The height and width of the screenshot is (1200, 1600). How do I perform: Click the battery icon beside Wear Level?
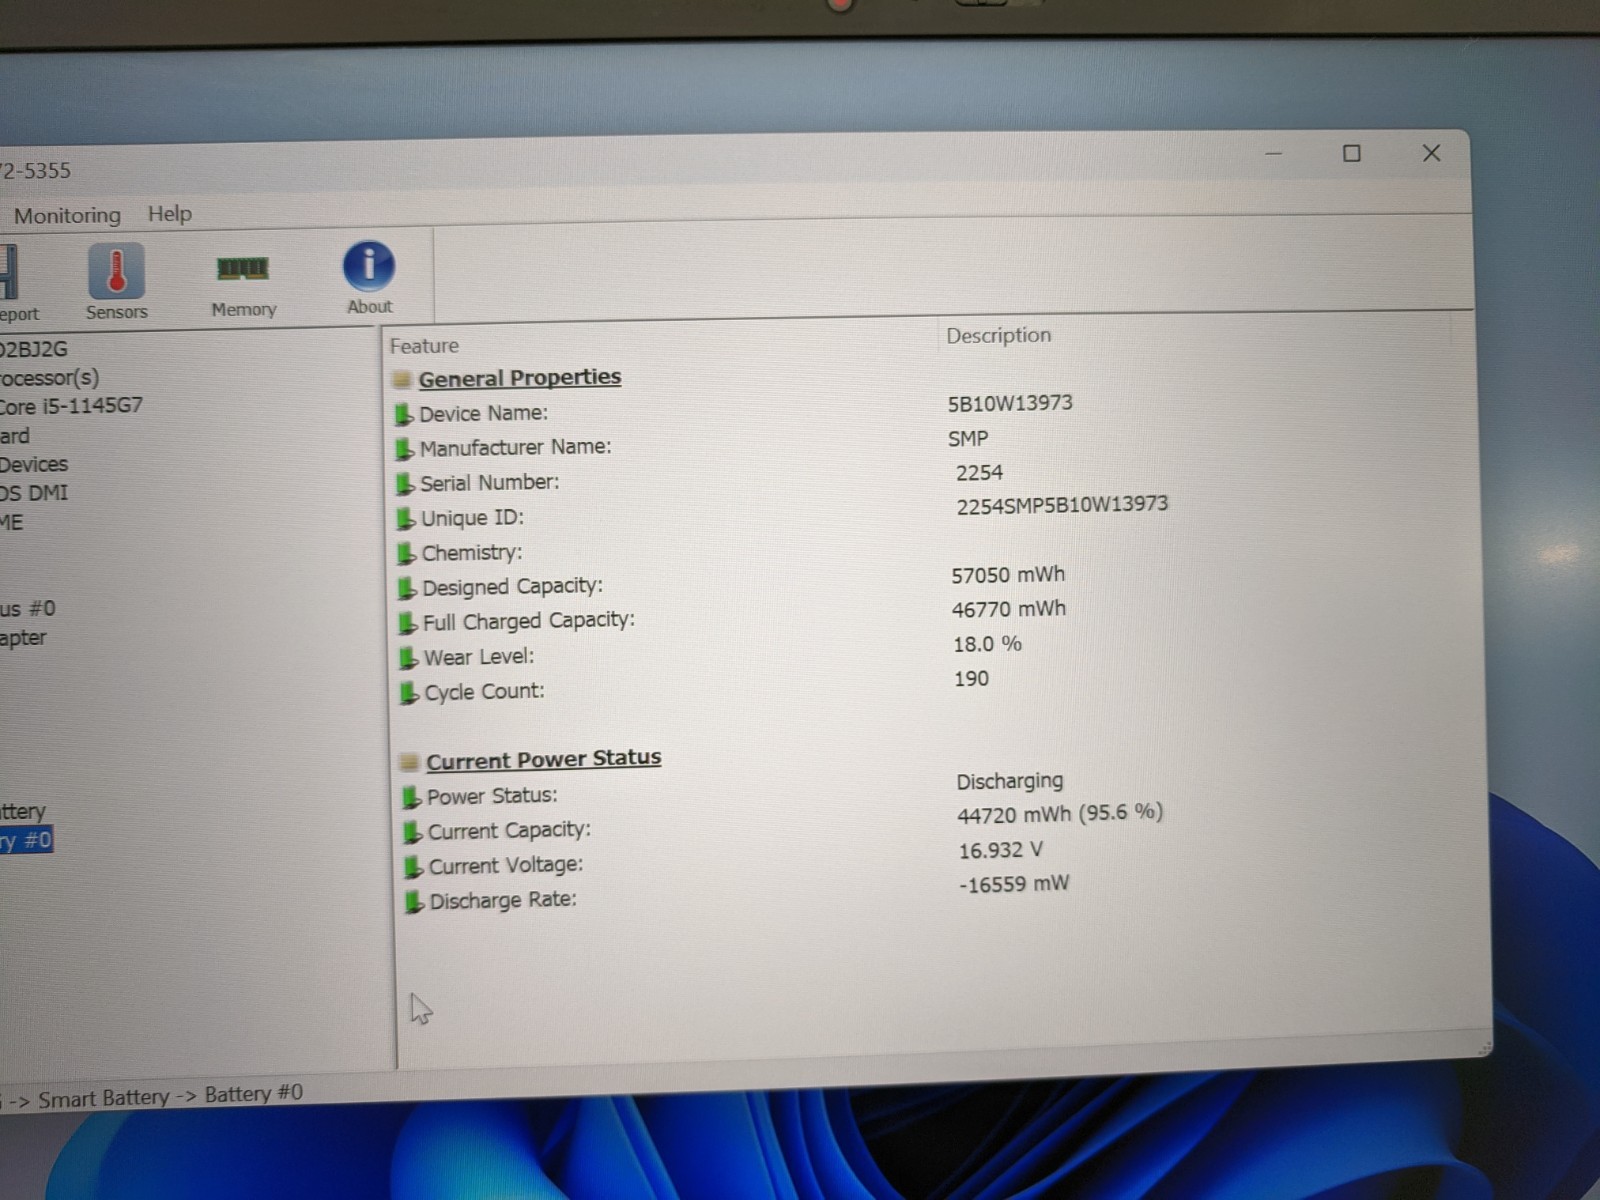click(408, 659)
